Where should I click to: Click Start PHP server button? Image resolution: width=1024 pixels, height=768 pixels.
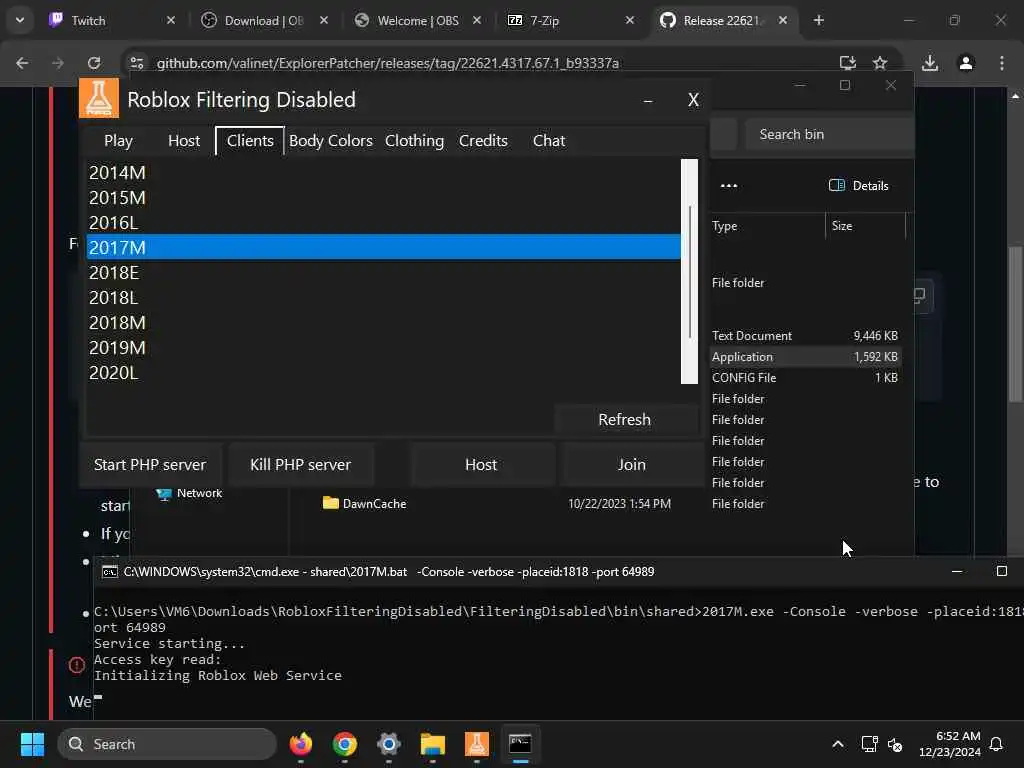[150, 464]
